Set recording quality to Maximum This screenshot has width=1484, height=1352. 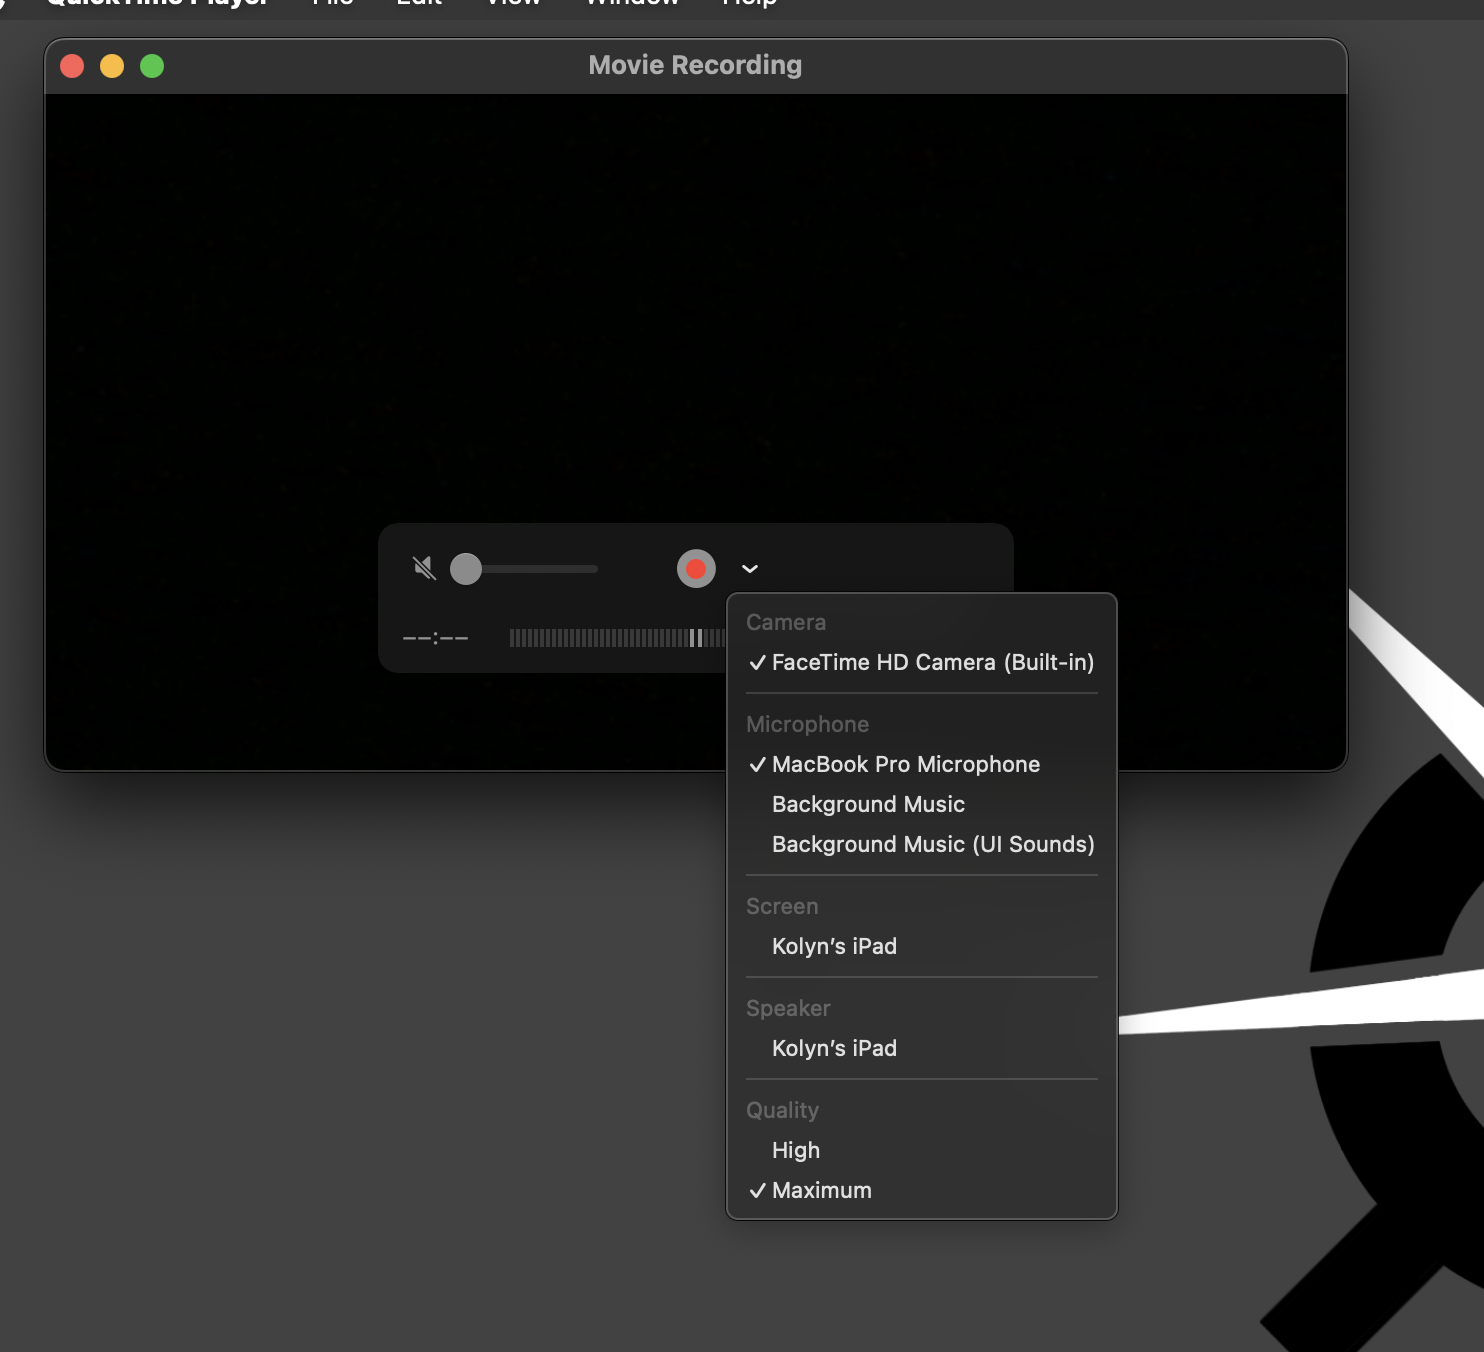click(x=821, y=1190)
